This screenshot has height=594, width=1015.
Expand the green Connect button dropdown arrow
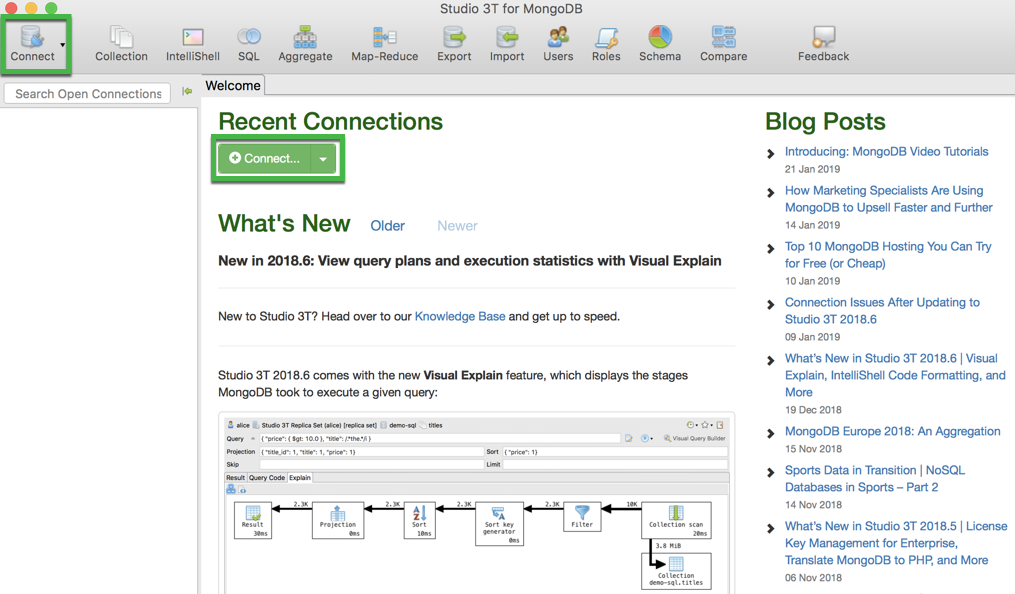tap(323, 159)
